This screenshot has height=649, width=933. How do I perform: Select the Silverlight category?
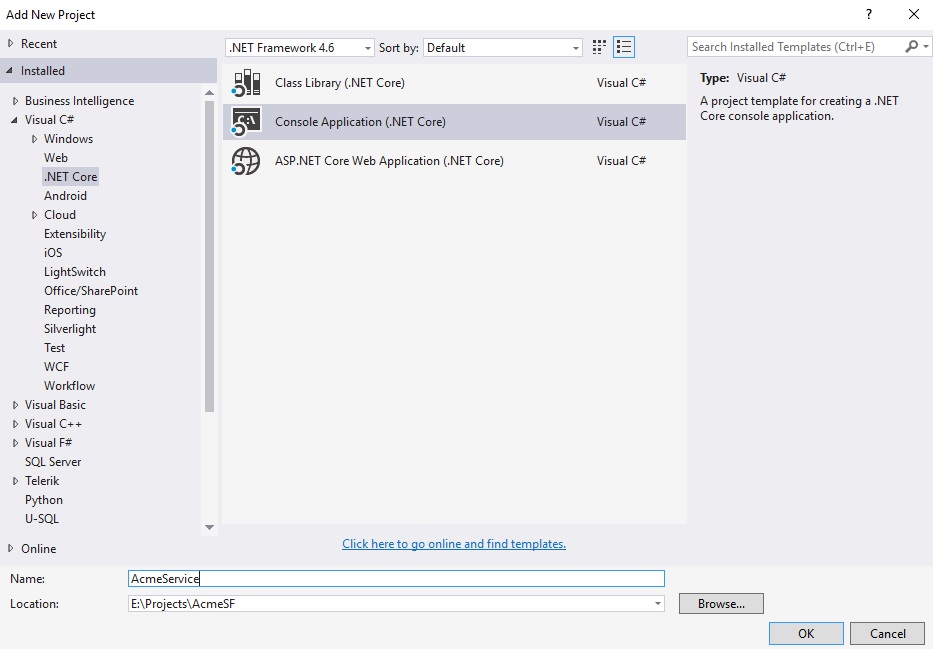[70, 329]
